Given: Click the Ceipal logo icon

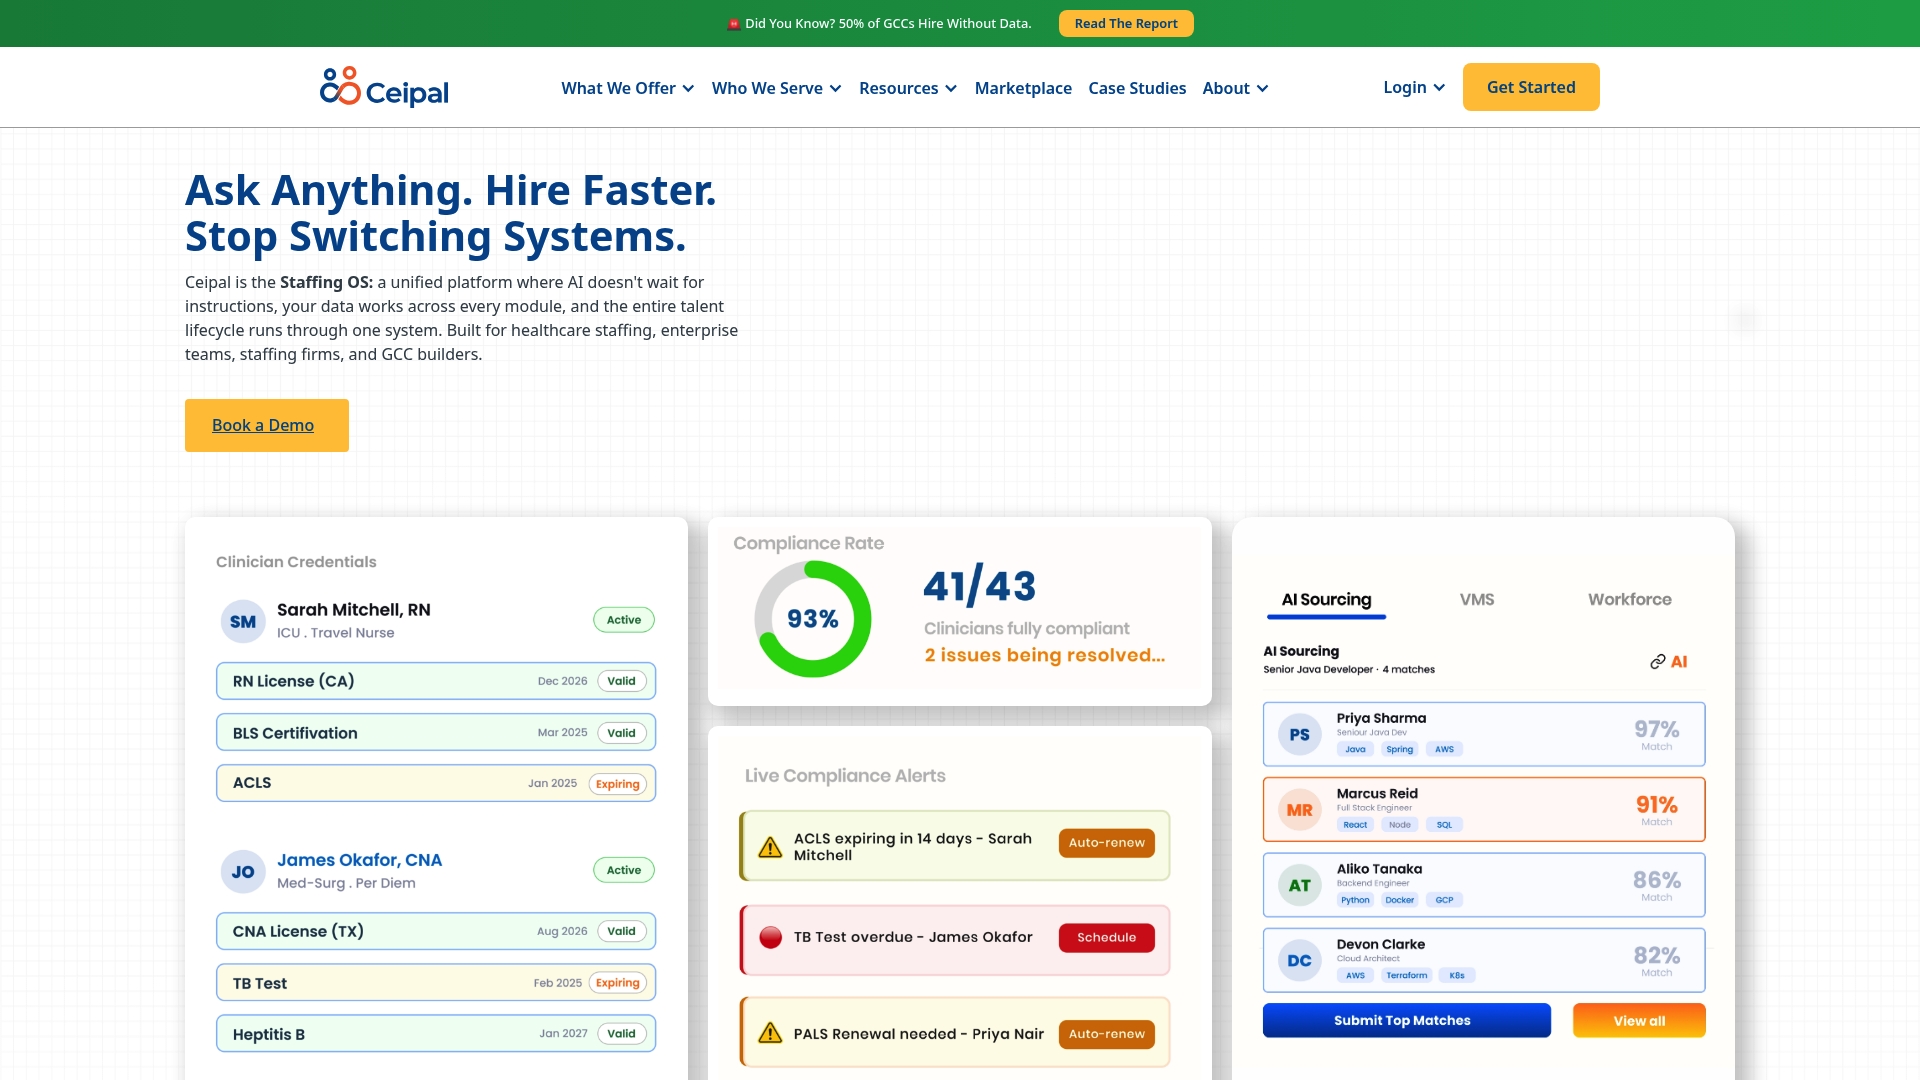Looking at the screenshot, I should click(x=340, y=87).
